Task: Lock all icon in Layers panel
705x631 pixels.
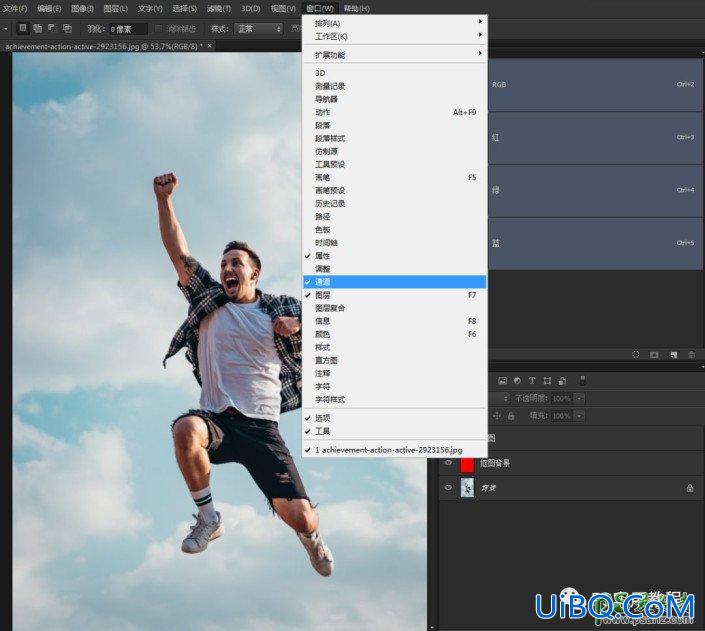Action: [511, 416]
